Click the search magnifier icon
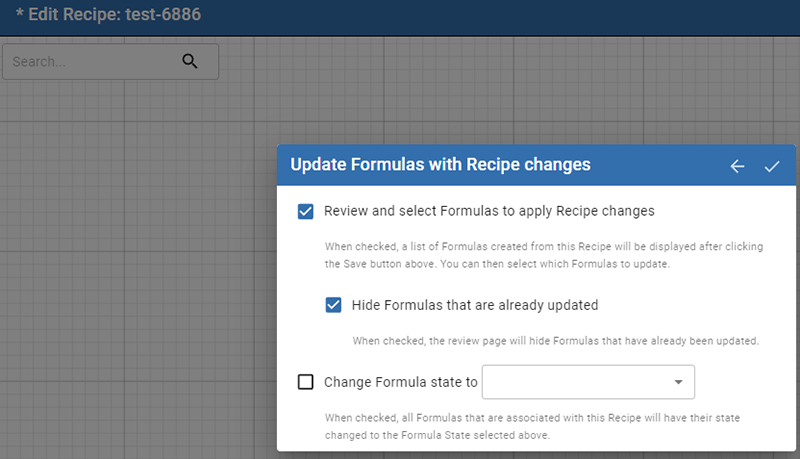800x459 pixels. coord(190,62)
